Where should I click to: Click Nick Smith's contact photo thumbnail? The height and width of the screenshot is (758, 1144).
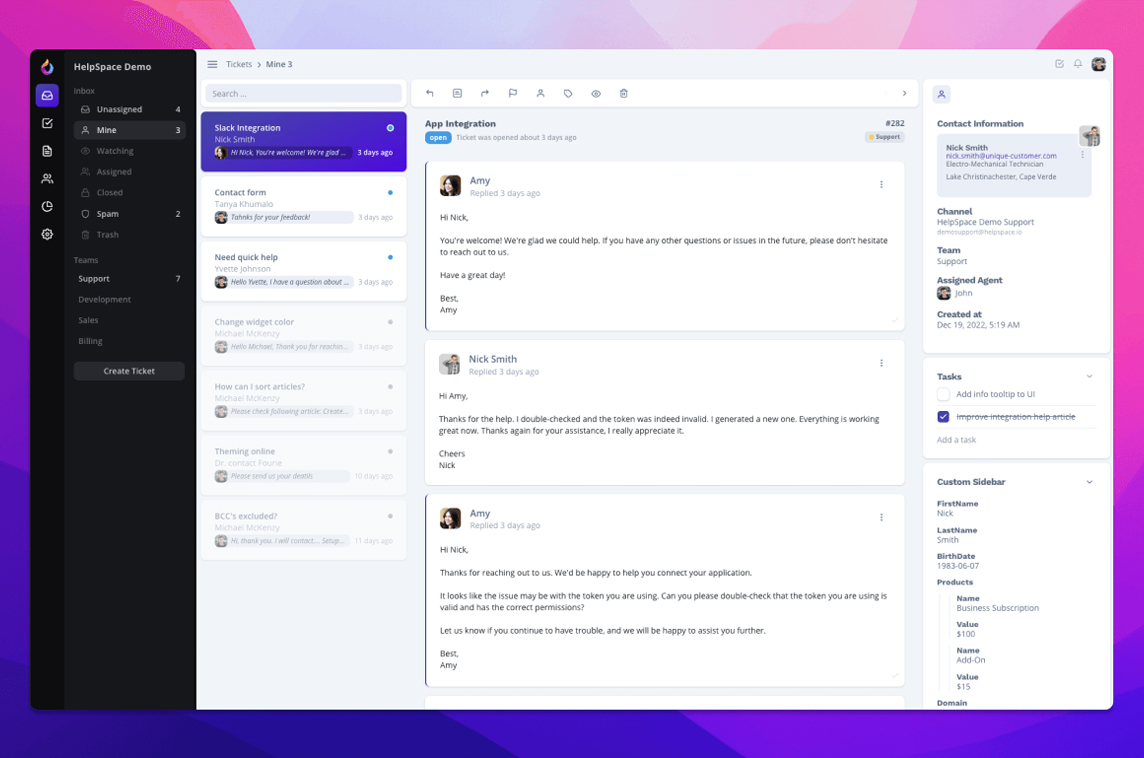[1090, 136]
